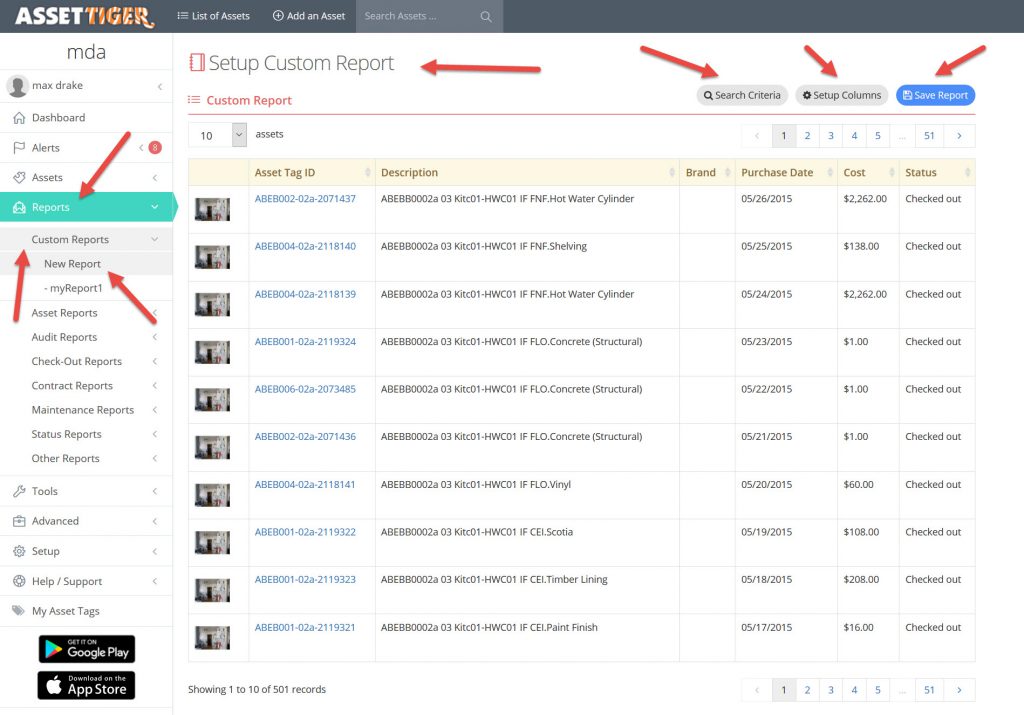Open Help / Support in sidebar
The height and width of the screenshot is (715, 1024).
pyautogui.click(x=66, y=581)
